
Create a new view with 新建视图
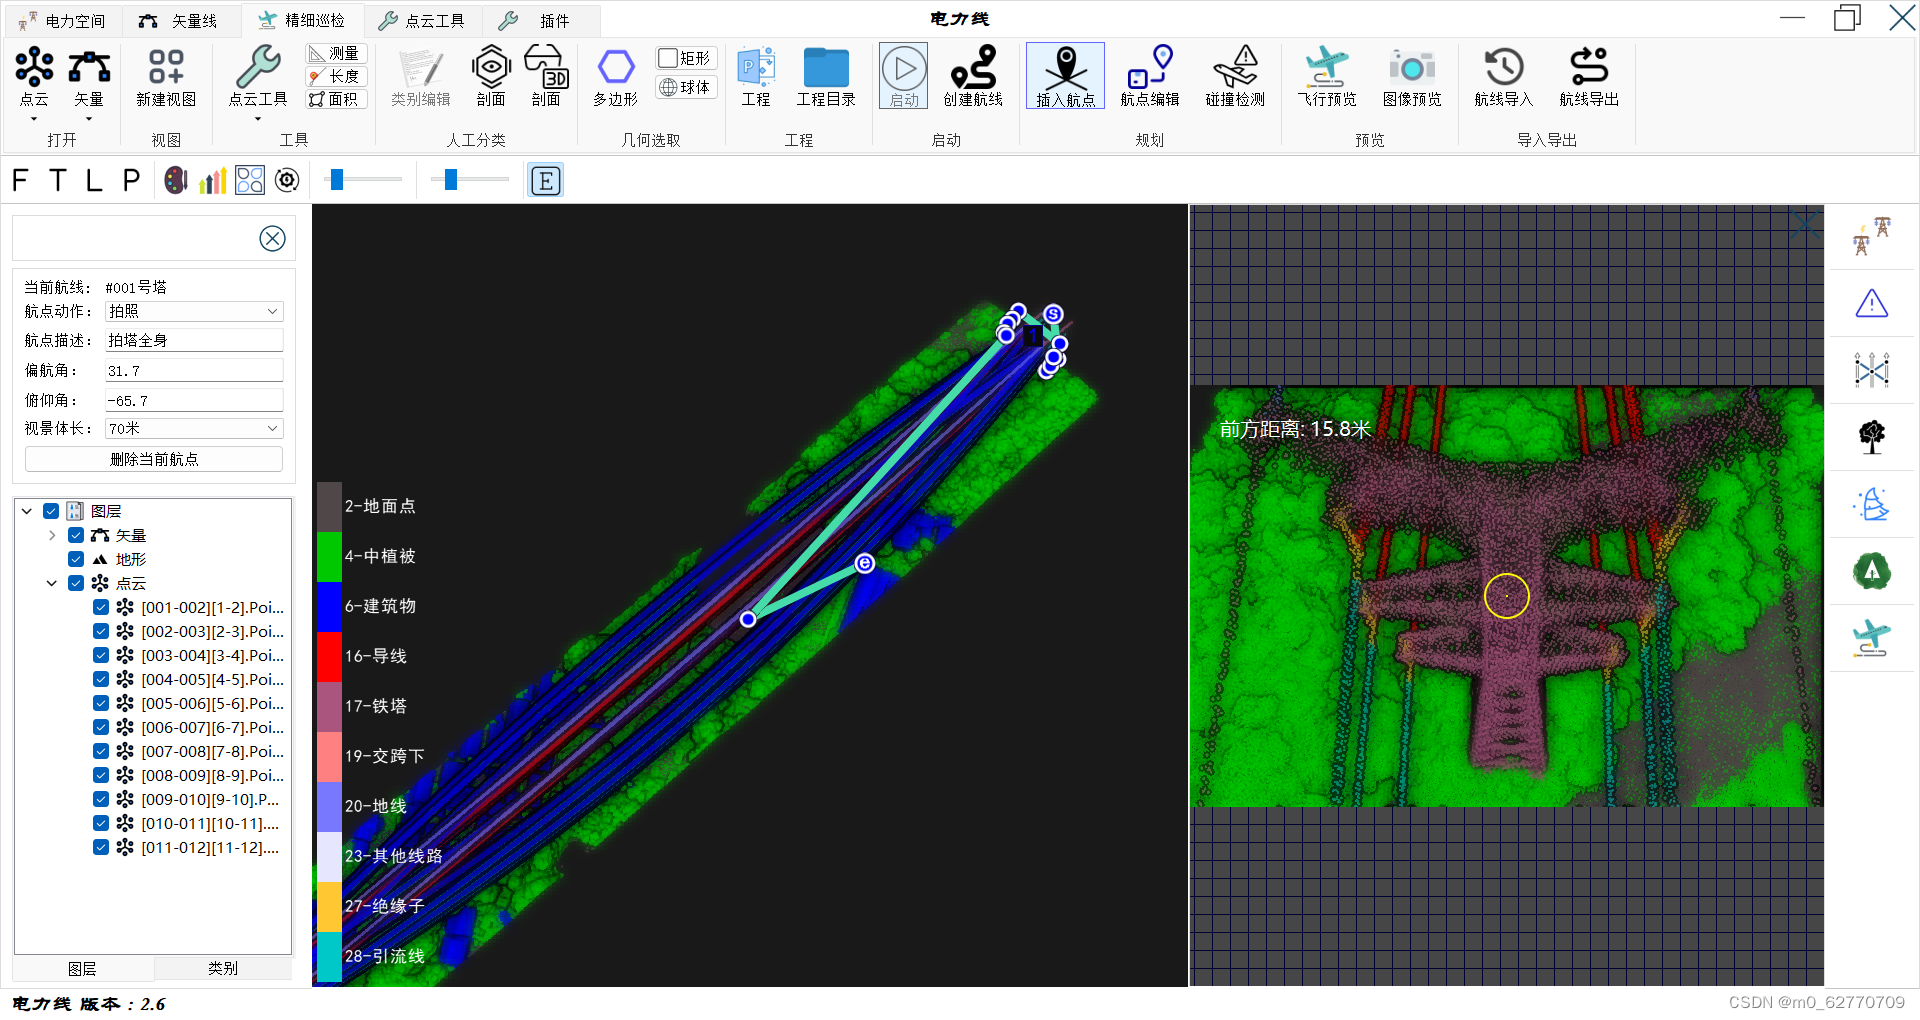(x=166, y=78)
